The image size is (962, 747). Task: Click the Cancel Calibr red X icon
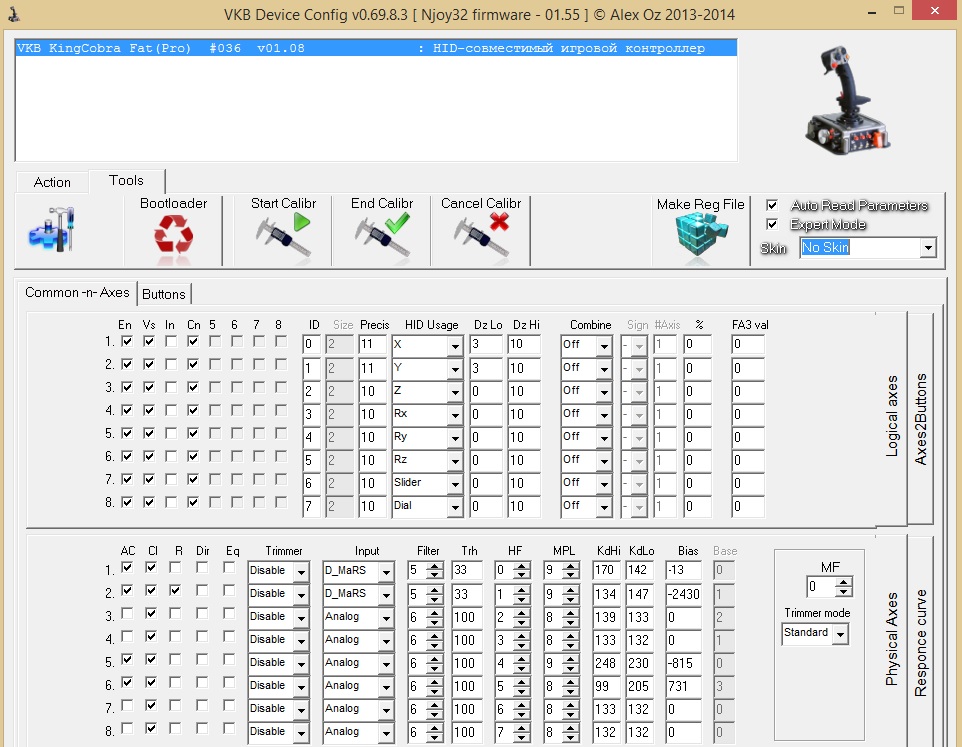(481, 235)
